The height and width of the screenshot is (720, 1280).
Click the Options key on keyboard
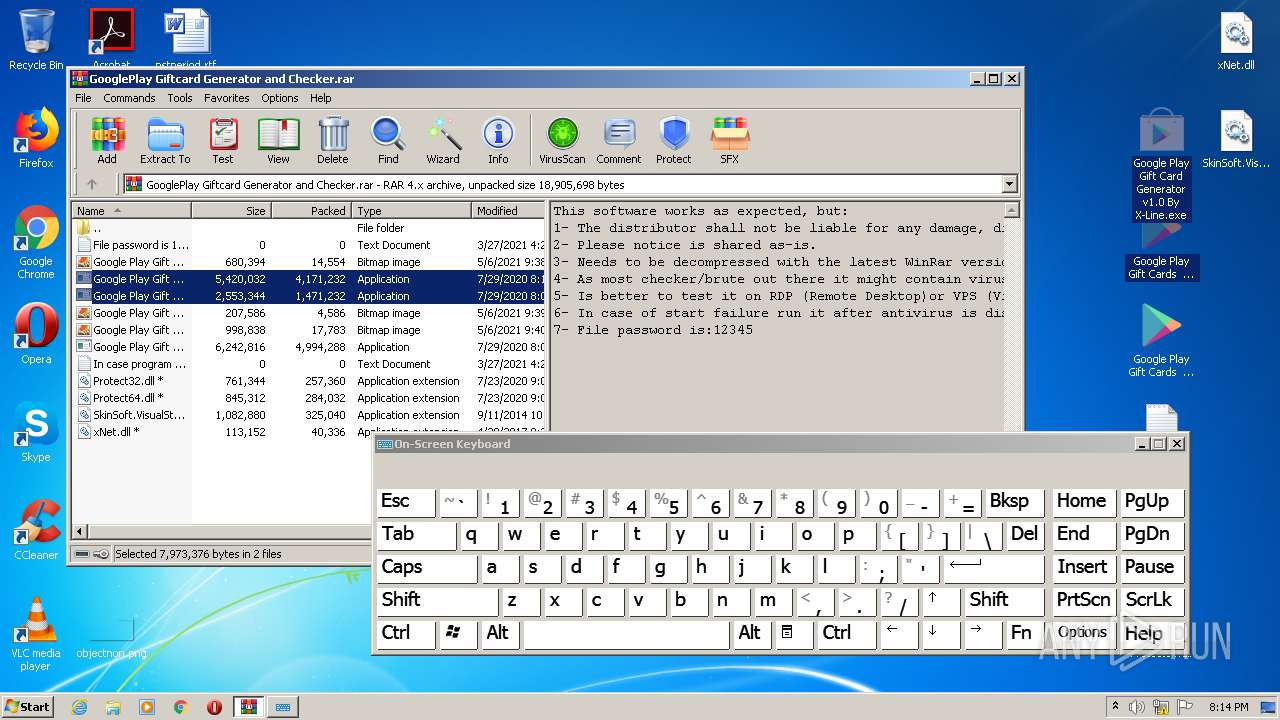[x=1084, y=634]
